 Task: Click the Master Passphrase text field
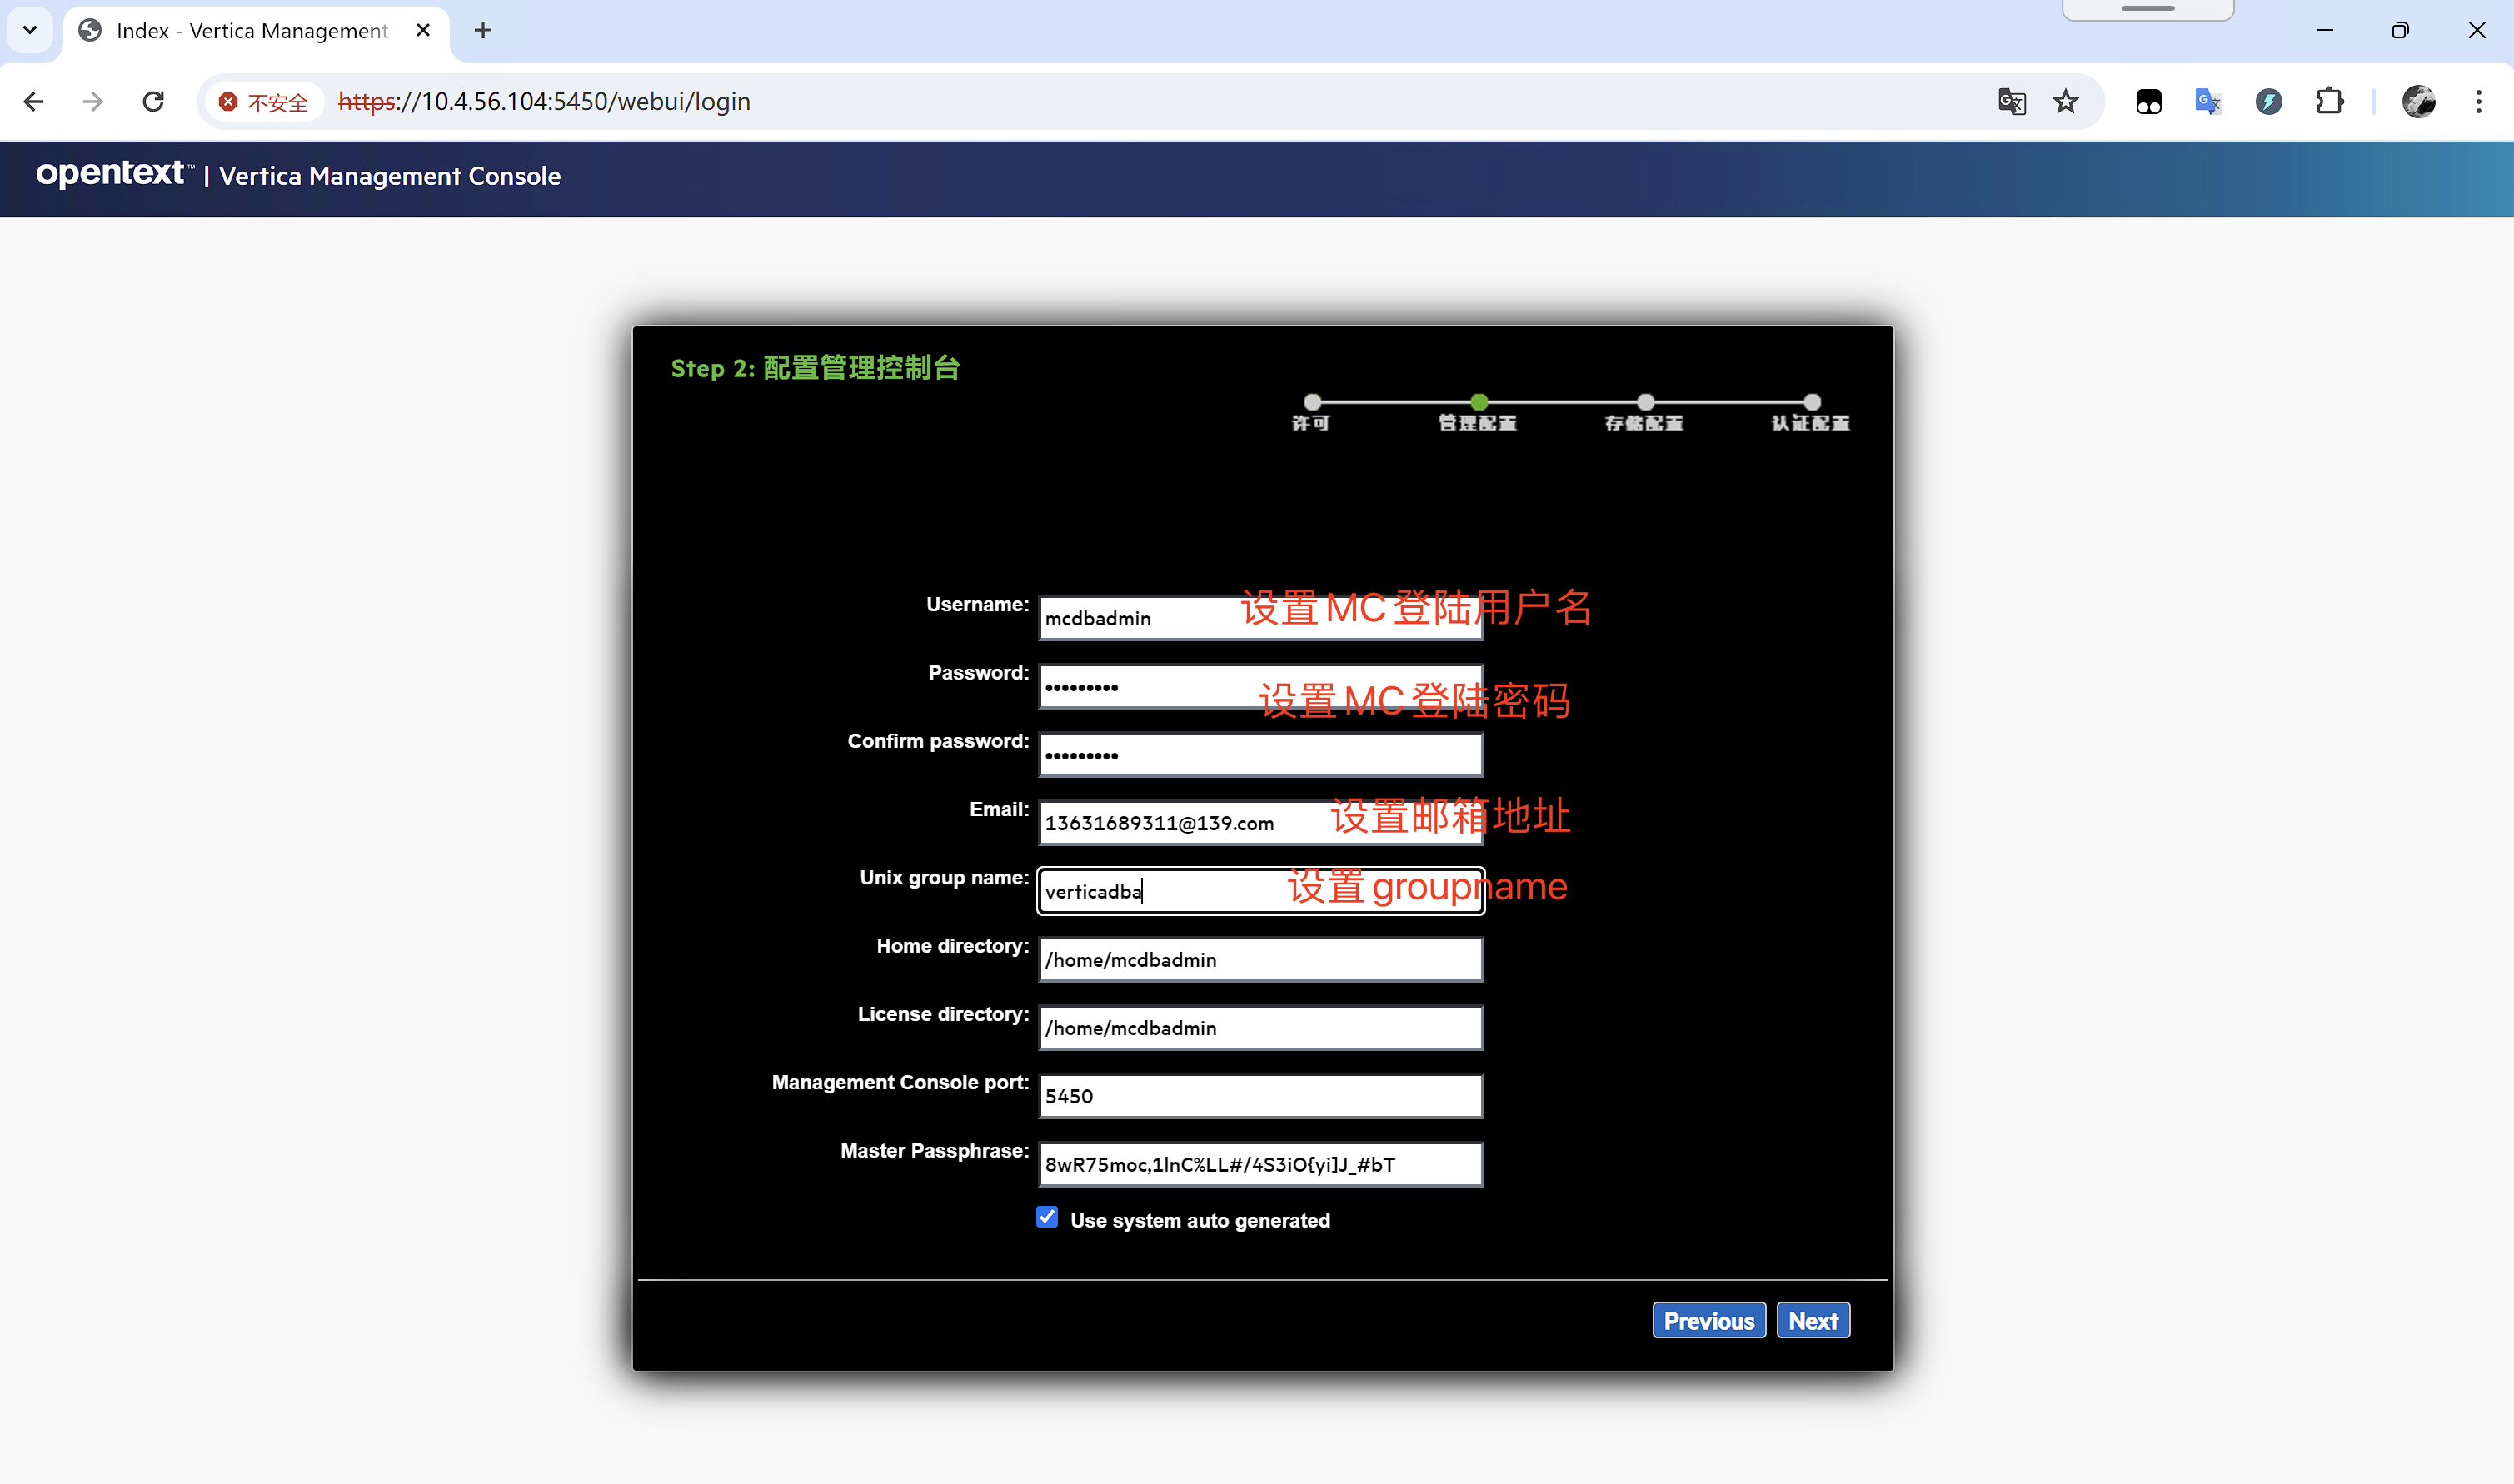[x=1260, y=1164]
